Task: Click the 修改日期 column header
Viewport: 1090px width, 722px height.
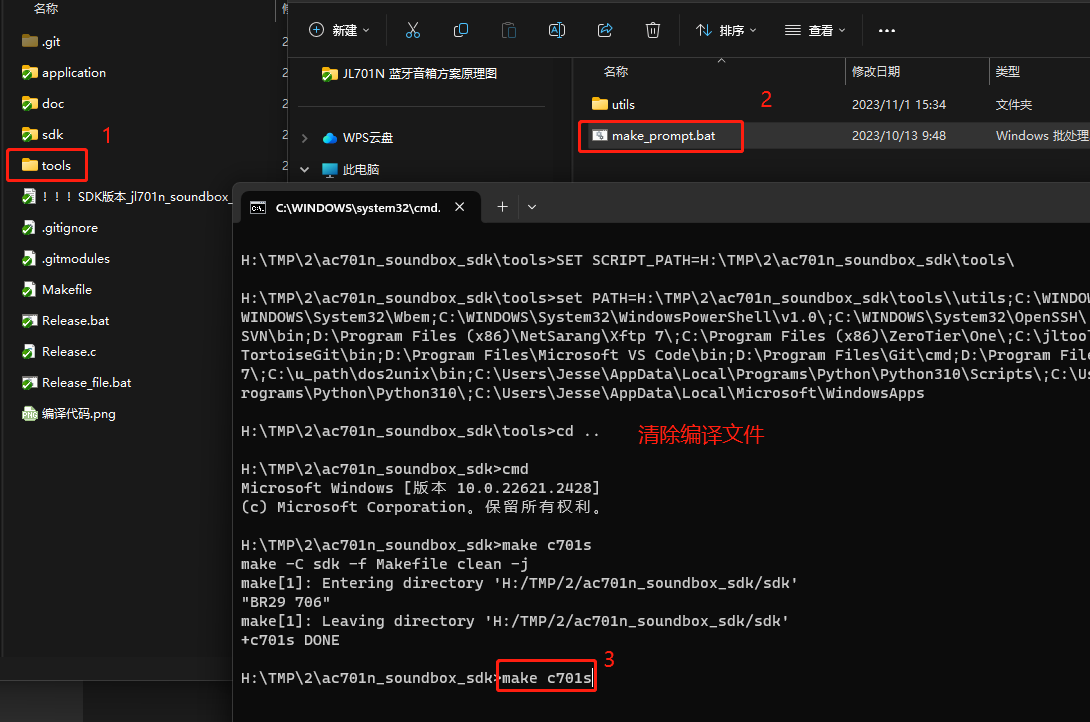Action: tap(876, 72)
